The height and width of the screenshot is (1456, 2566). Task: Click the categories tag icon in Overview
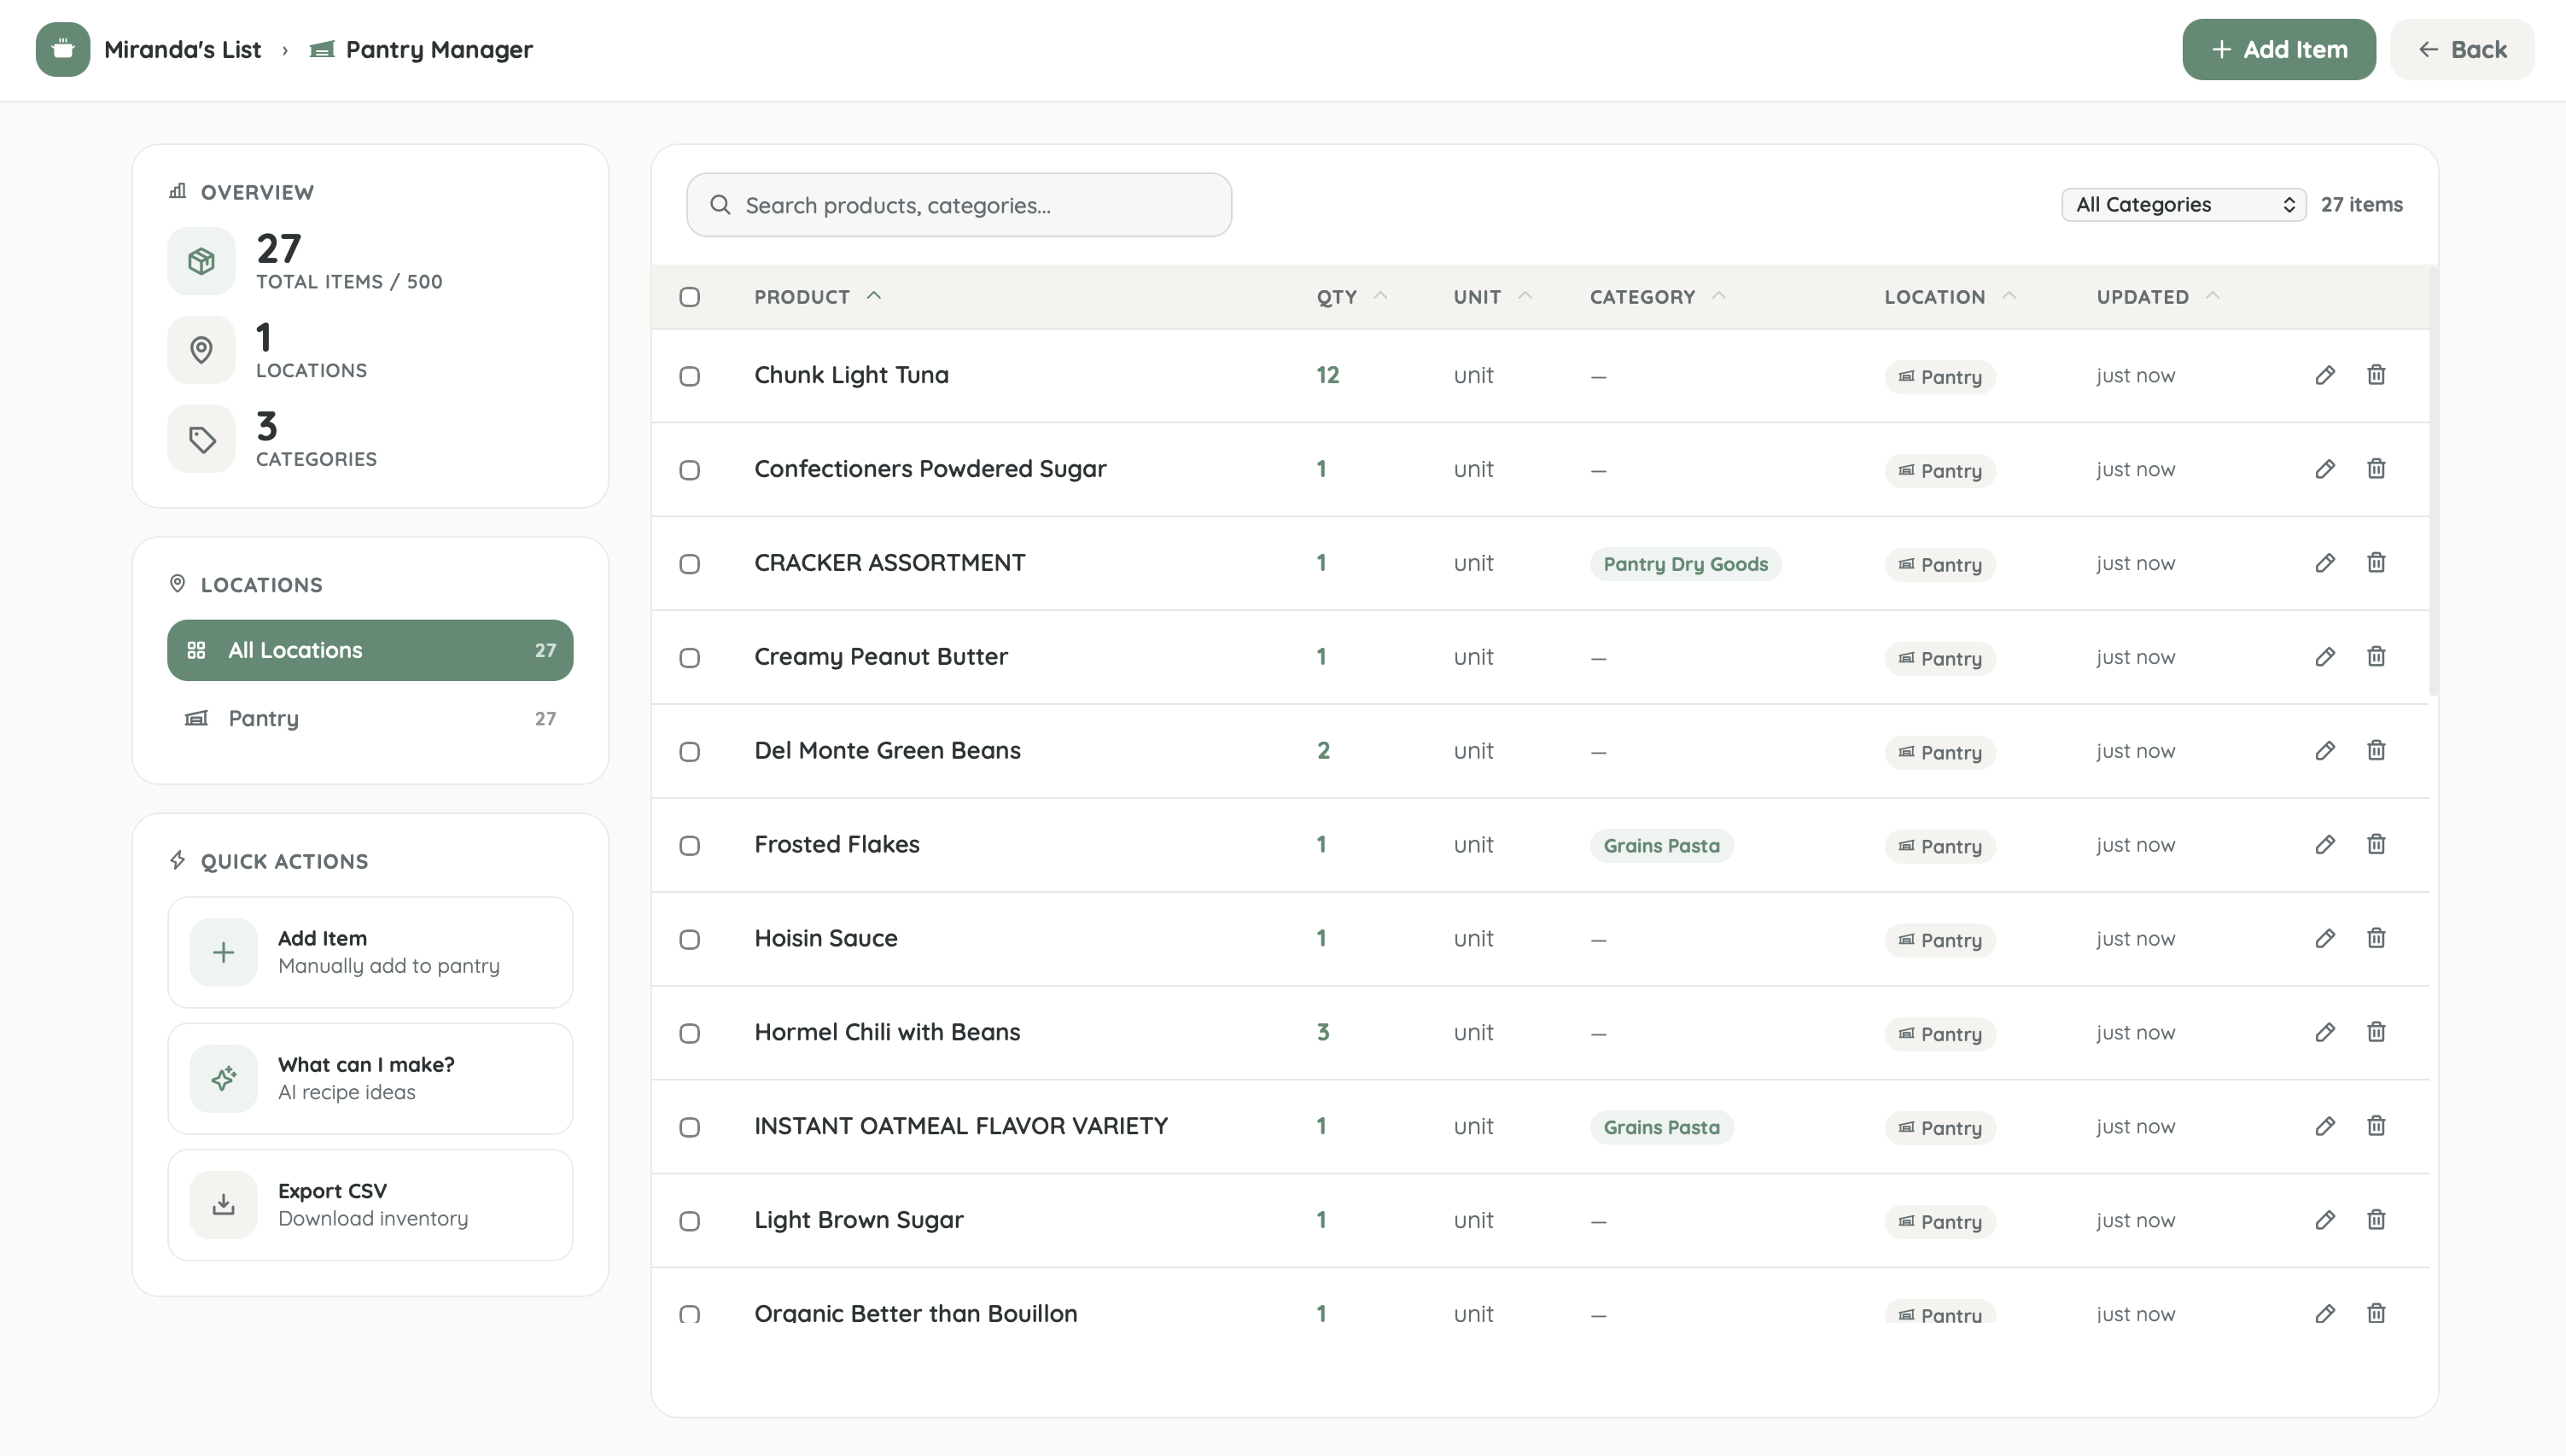[201, 438]
